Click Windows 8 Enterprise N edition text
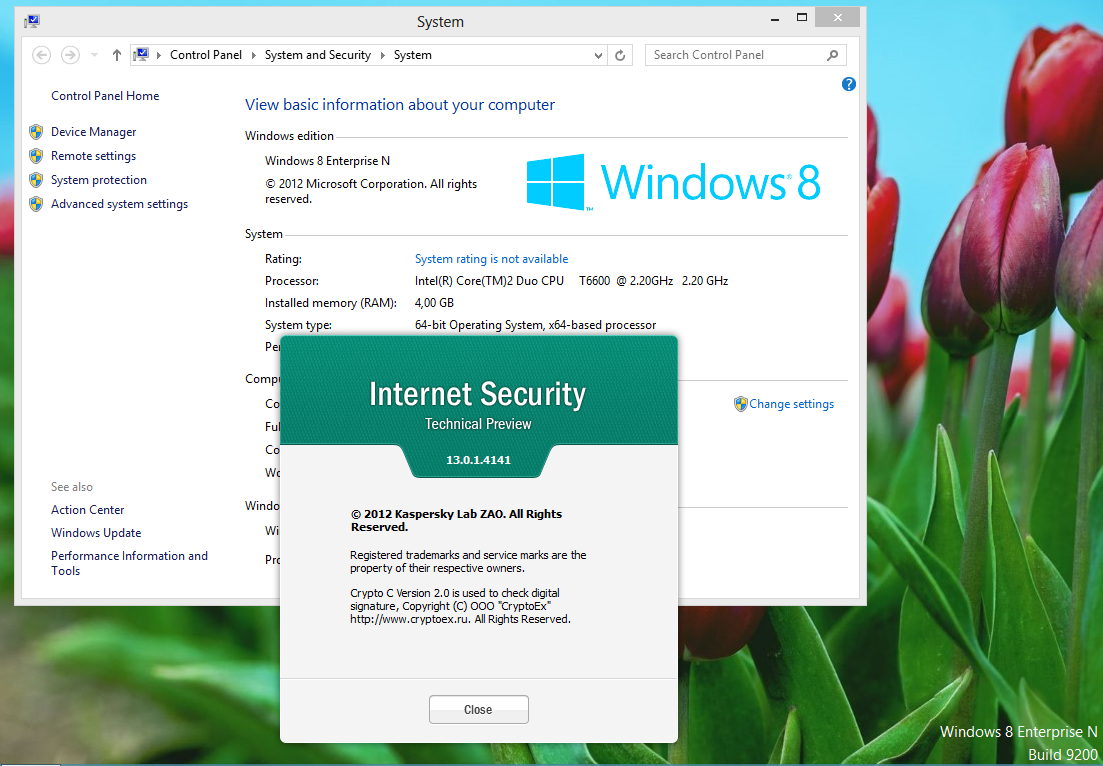Screen dimensions: 1103x766 coord(327,160)
